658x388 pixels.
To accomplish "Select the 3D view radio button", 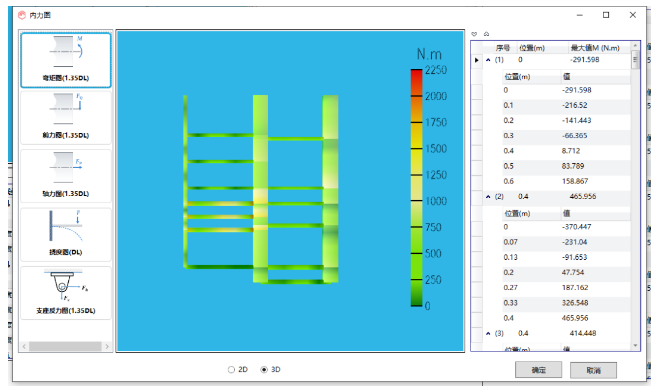I will [264, 370].
